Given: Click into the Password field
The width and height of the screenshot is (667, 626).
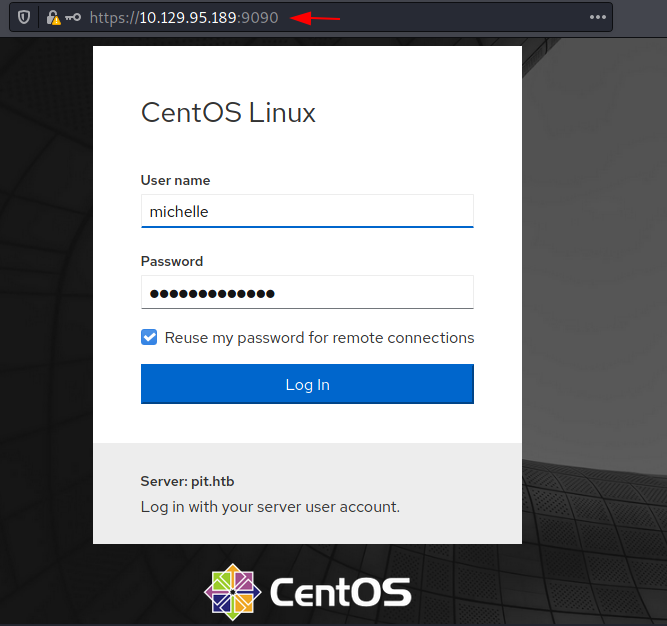Looking at the screenshot, I should [307, 292].
